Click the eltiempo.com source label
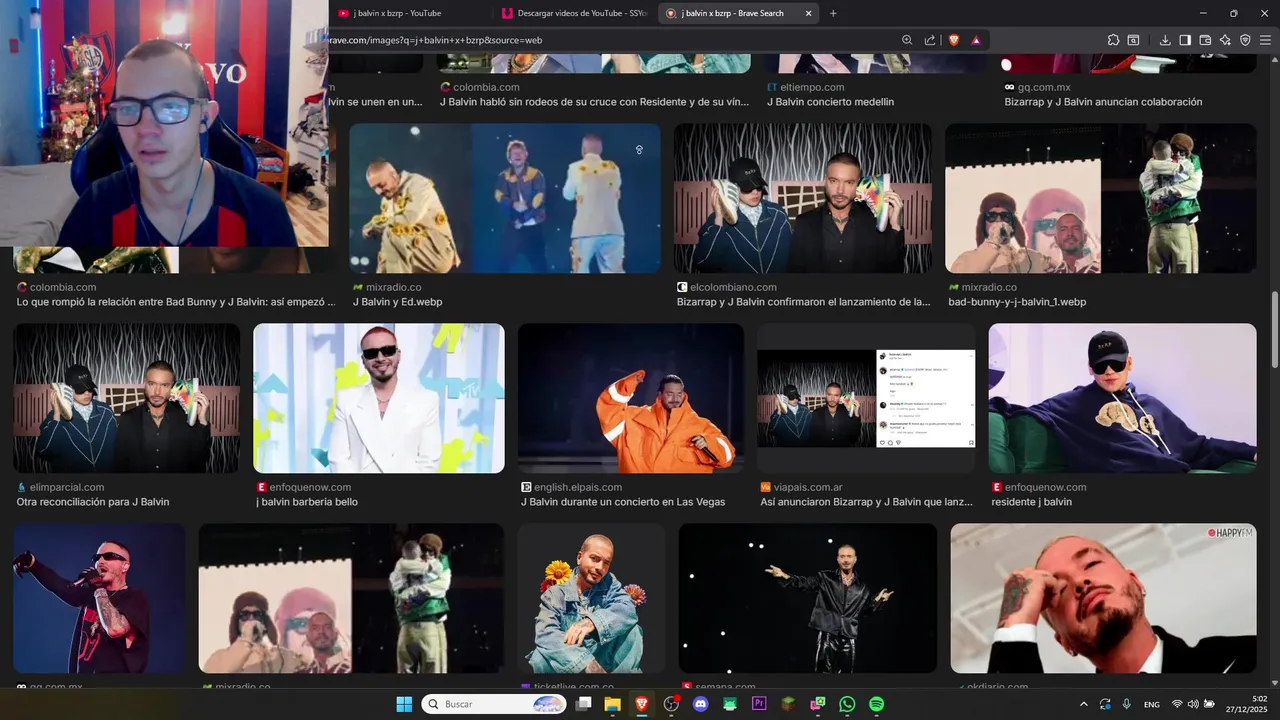This screenshot has height=720, width=1280. click(805, 87)
